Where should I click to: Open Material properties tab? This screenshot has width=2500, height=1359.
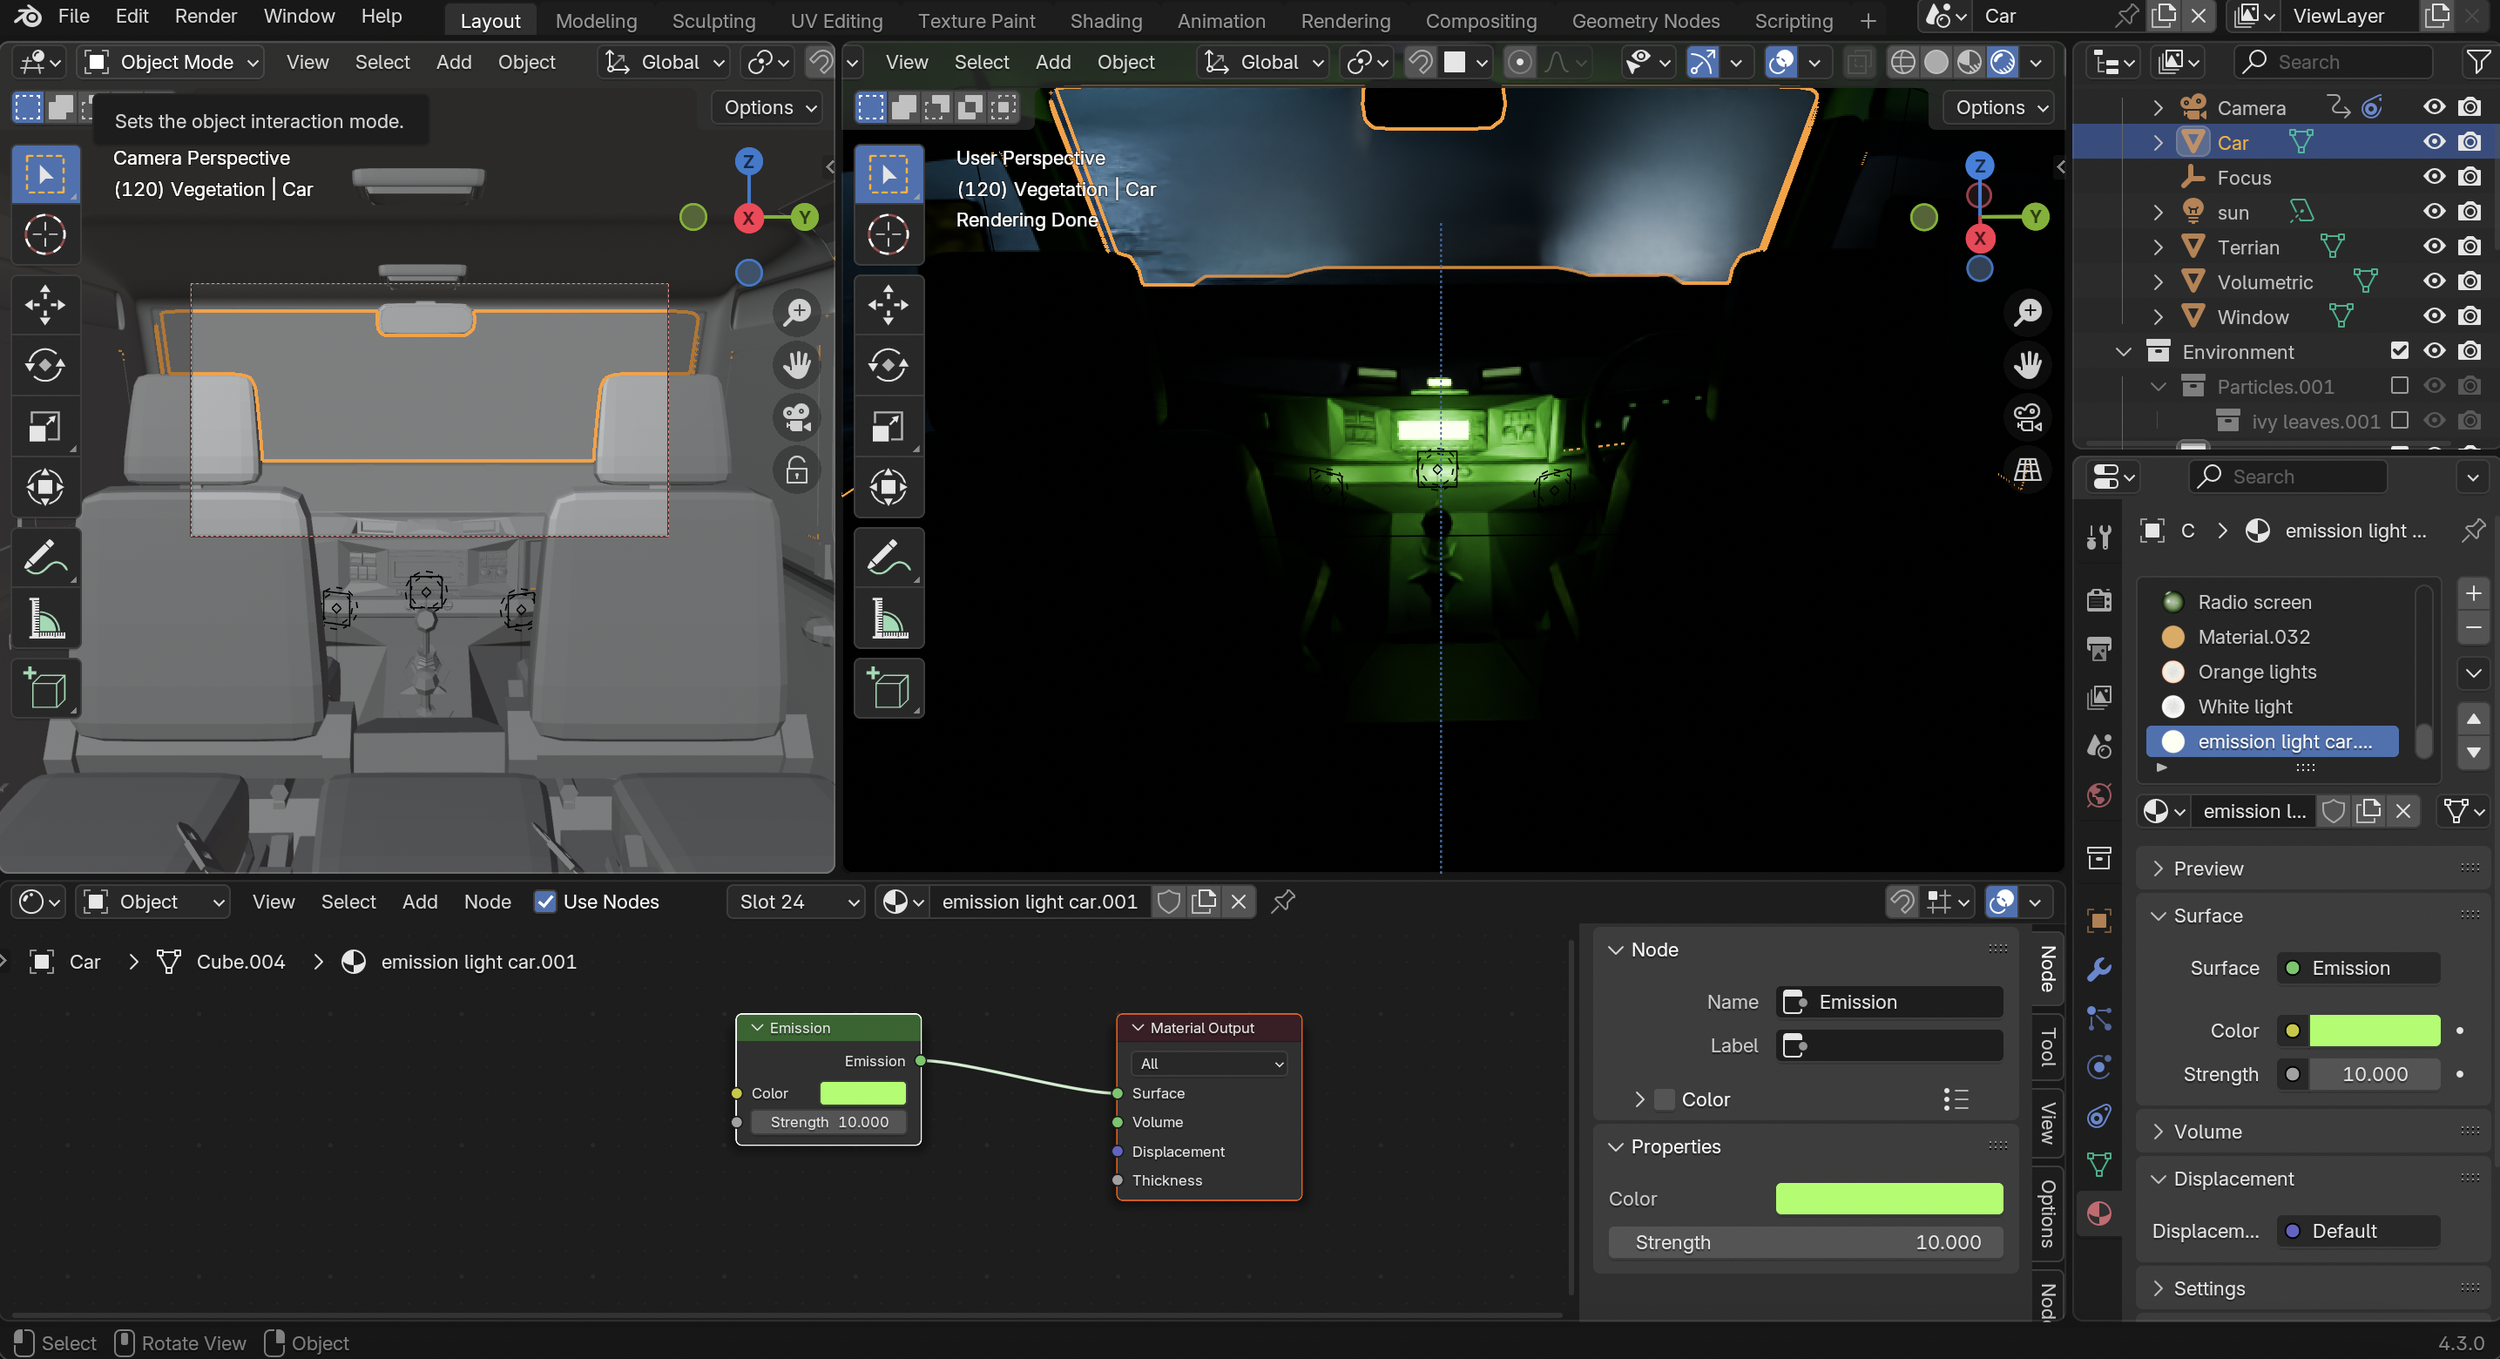2100,1213
